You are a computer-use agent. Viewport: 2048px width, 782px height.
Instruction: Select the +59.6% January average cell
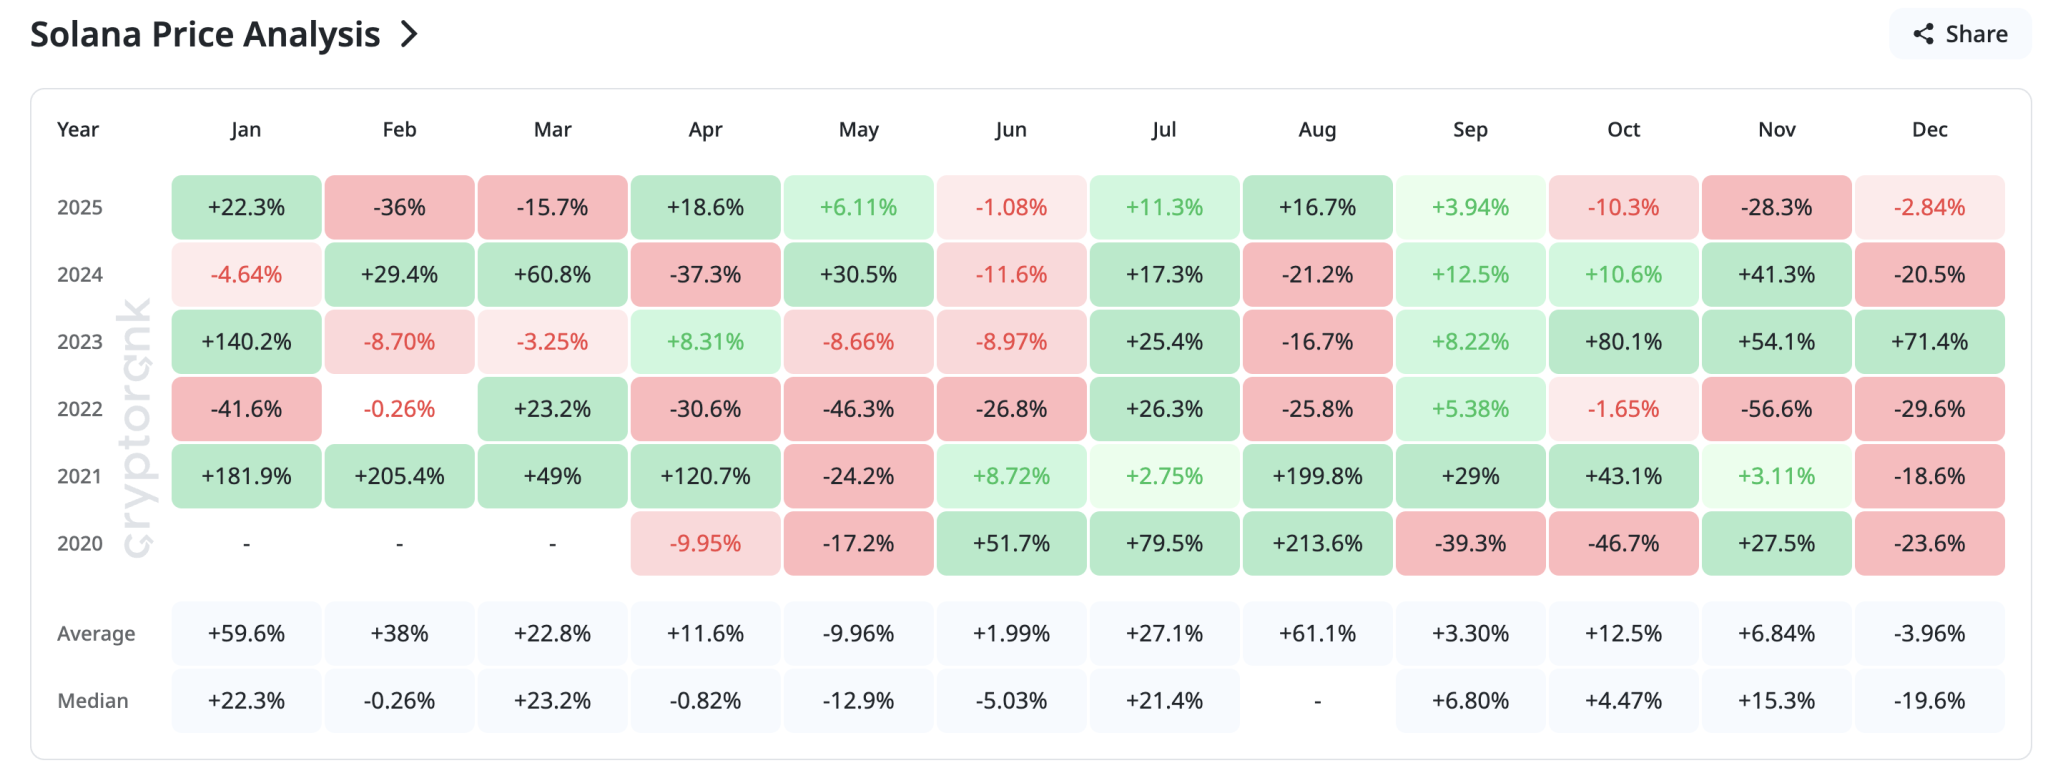[x=246, y=633]
